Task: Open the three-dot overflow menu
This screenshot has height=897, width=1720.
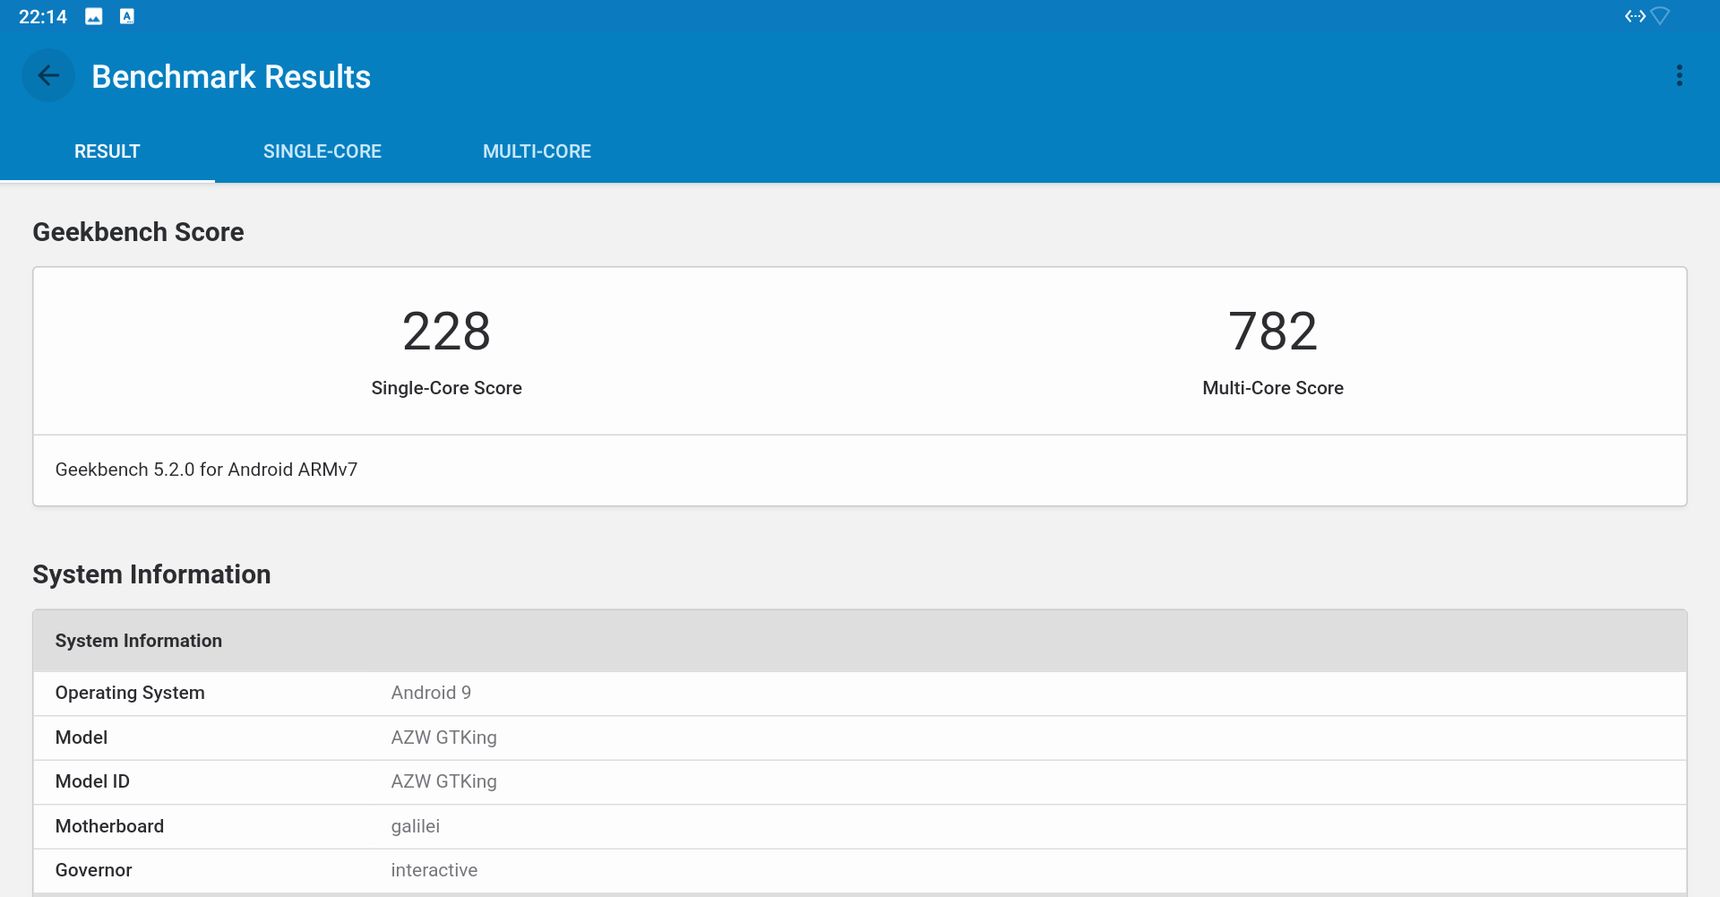Action: 1679,76
